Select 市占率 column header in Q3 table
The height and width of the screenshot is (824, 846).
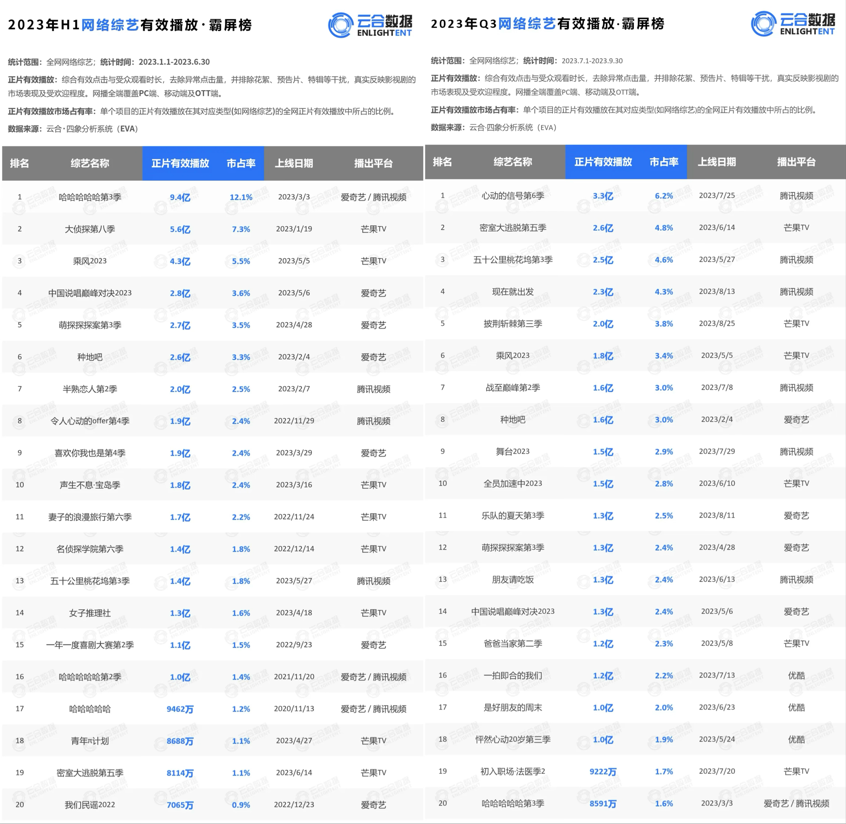pyautogui.click(x=664, y=162)
